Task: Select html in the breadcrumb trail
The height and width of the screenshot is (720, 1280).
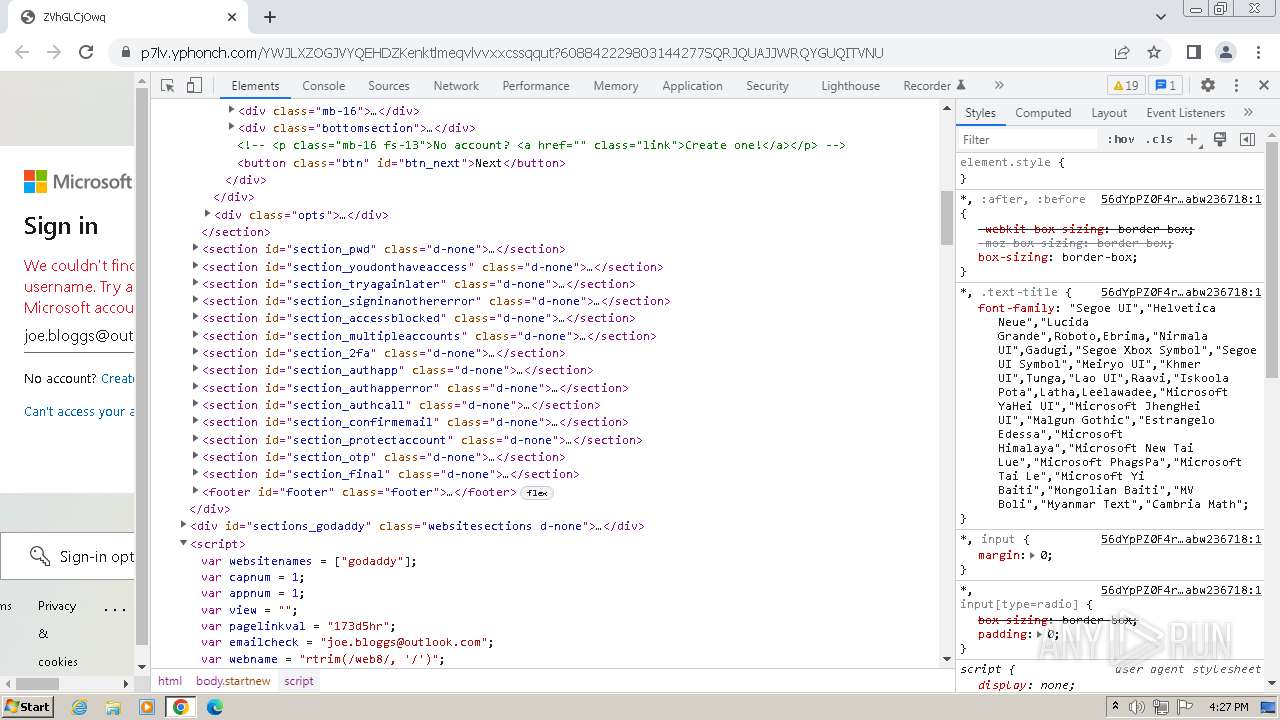Action: [x=170, y=681]
